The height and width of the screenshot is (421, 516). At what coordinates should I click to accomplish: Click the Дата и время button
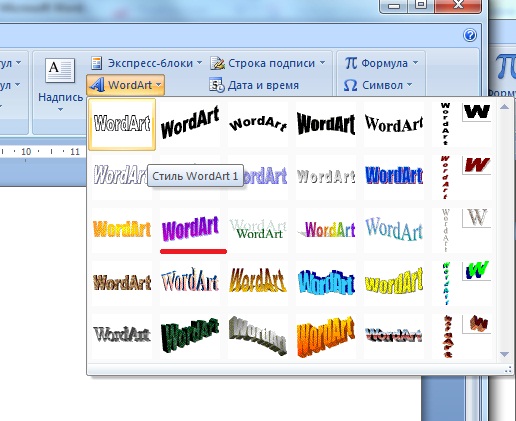pos(254,85)
